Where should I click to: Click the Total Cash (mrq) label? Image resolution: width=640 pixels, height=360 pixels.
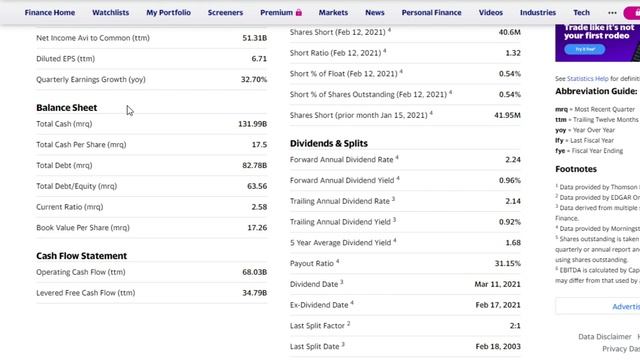click(64, 124)
